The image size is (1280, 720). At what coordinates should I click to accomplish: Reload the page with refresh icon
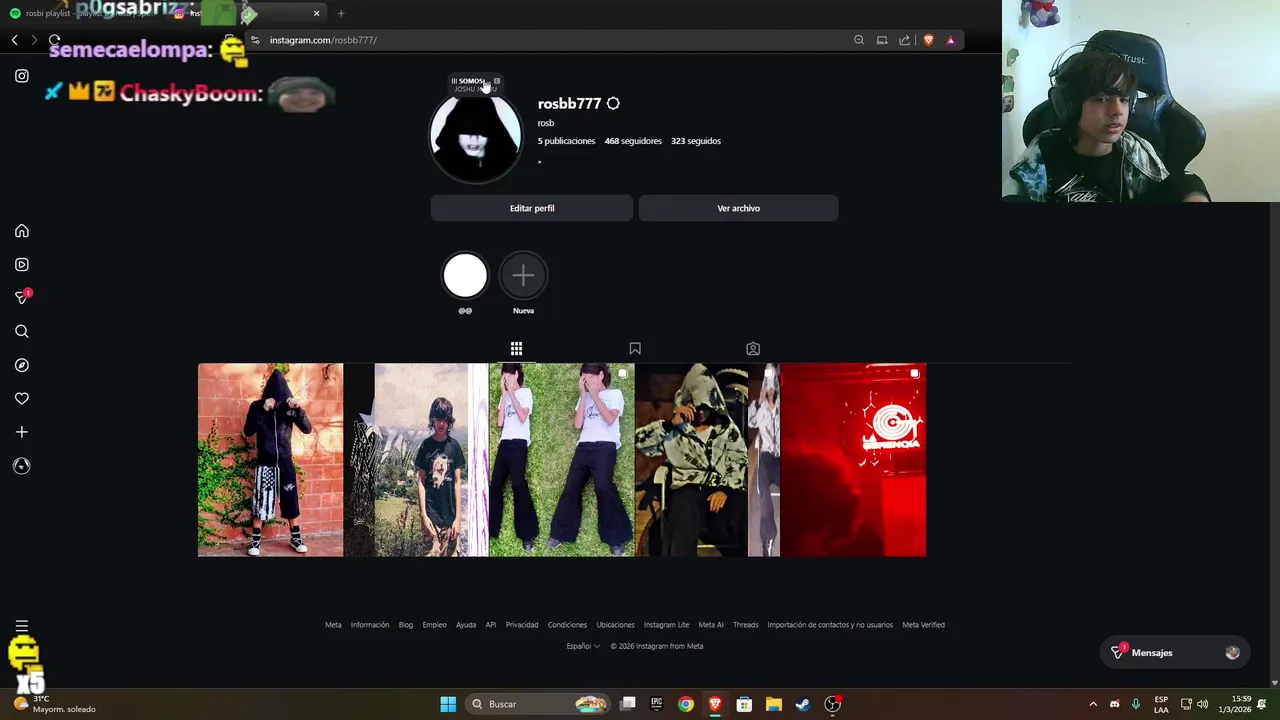54,40
